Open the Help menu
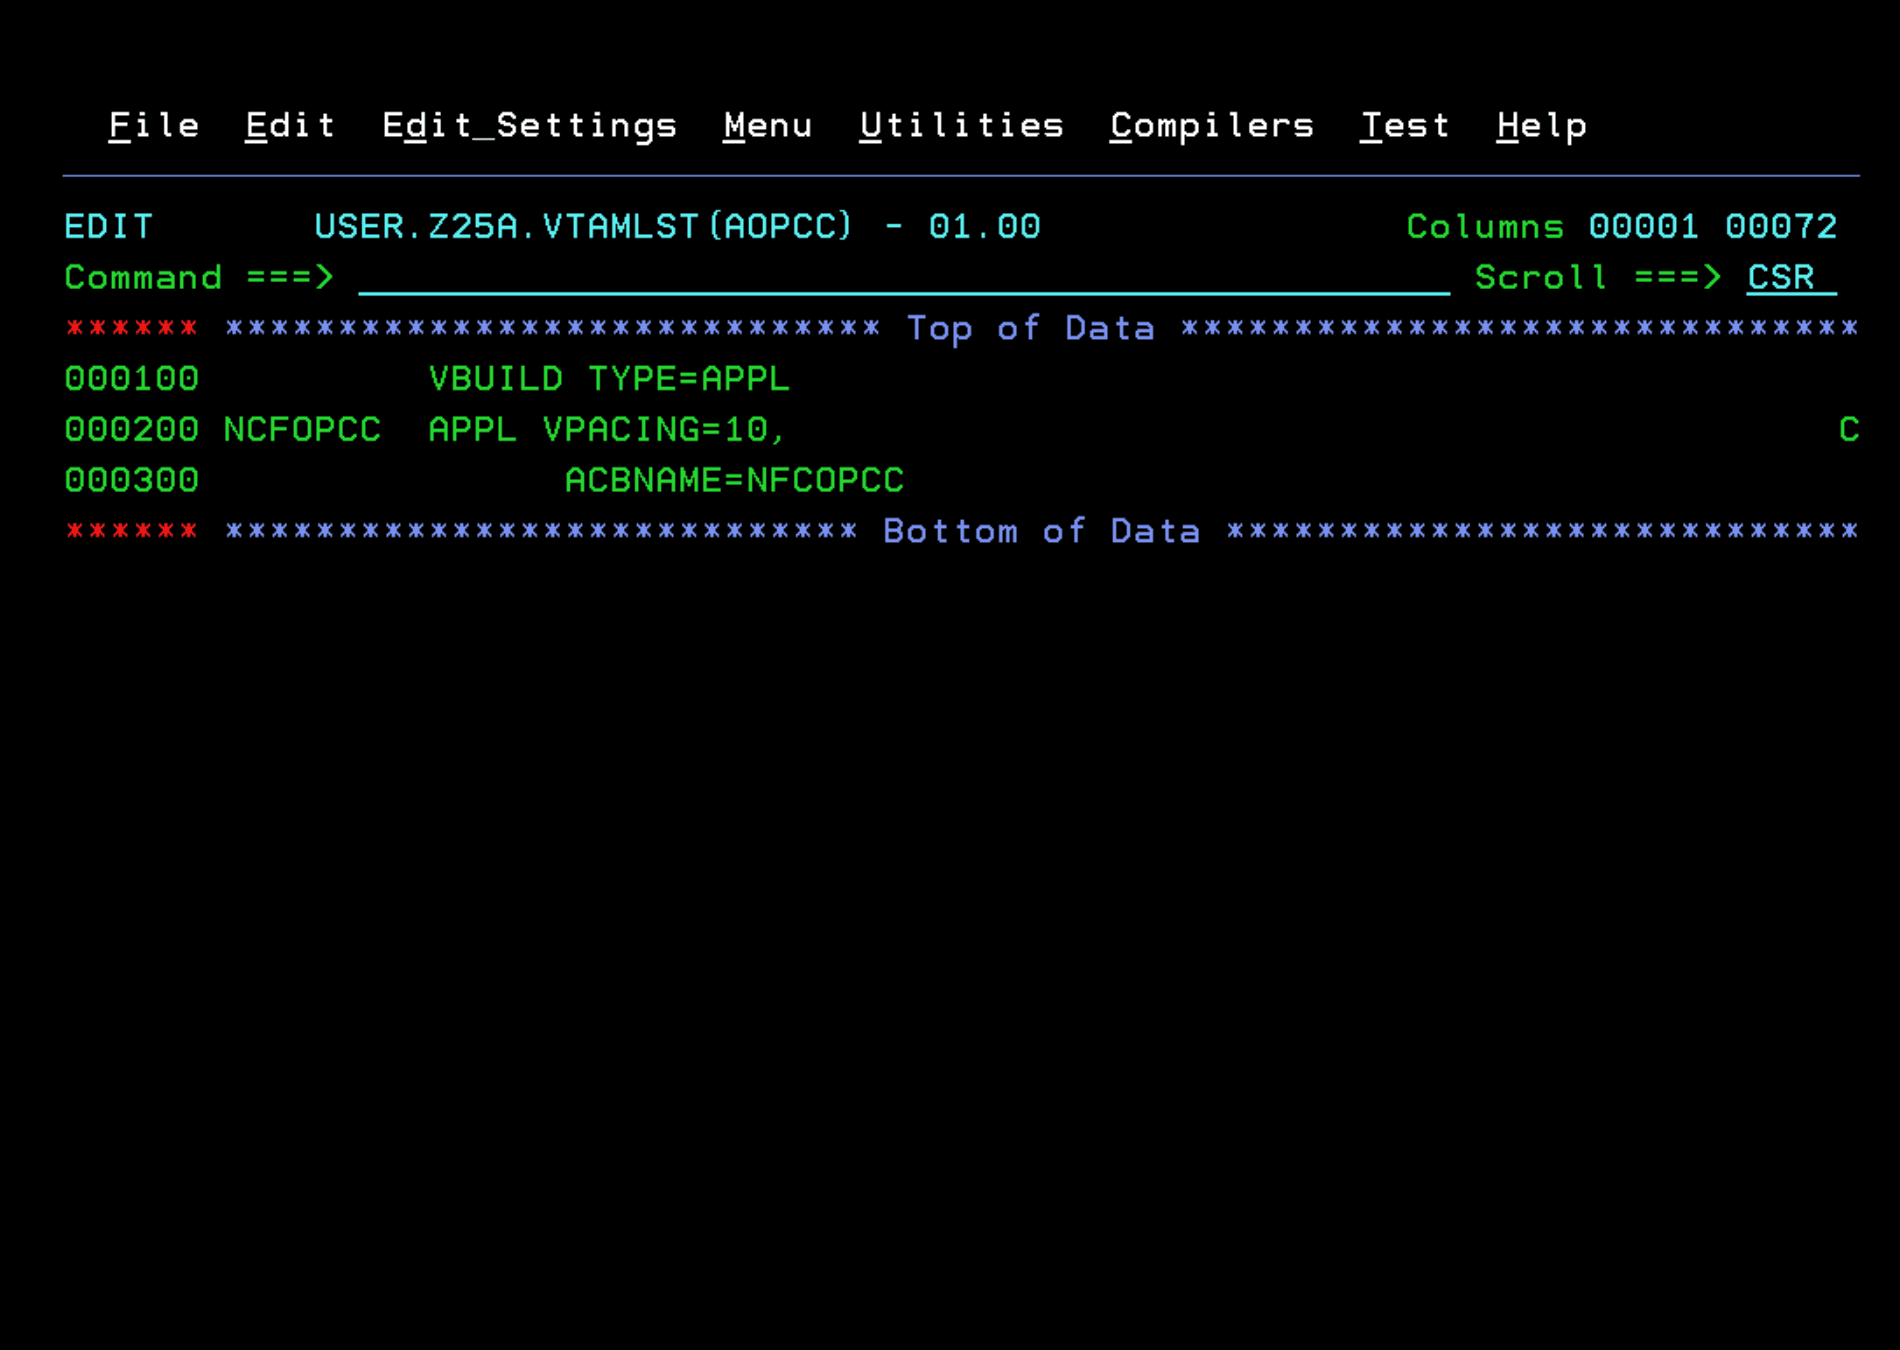 [1541, 125]
